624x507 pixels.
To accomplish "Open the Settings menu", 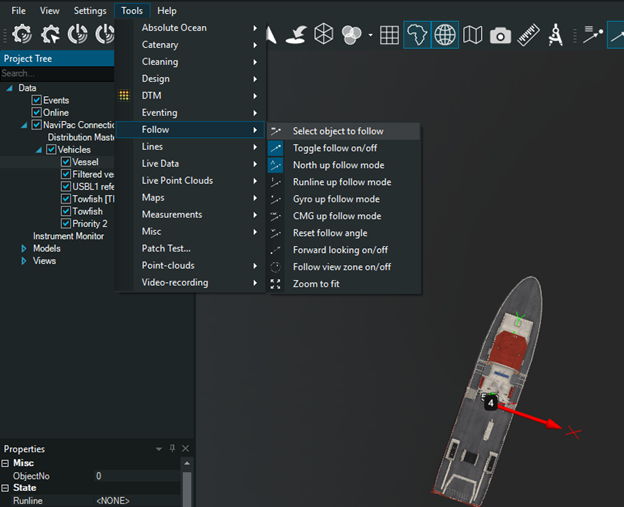I will (90, 11).
